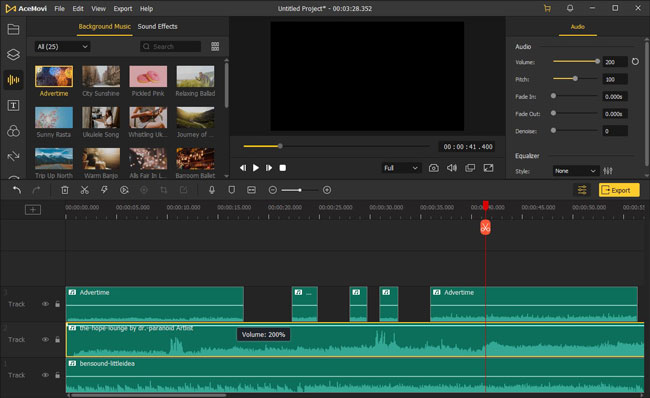
Task: Open the Full preview quality dropdown
Action: point(401,168)
